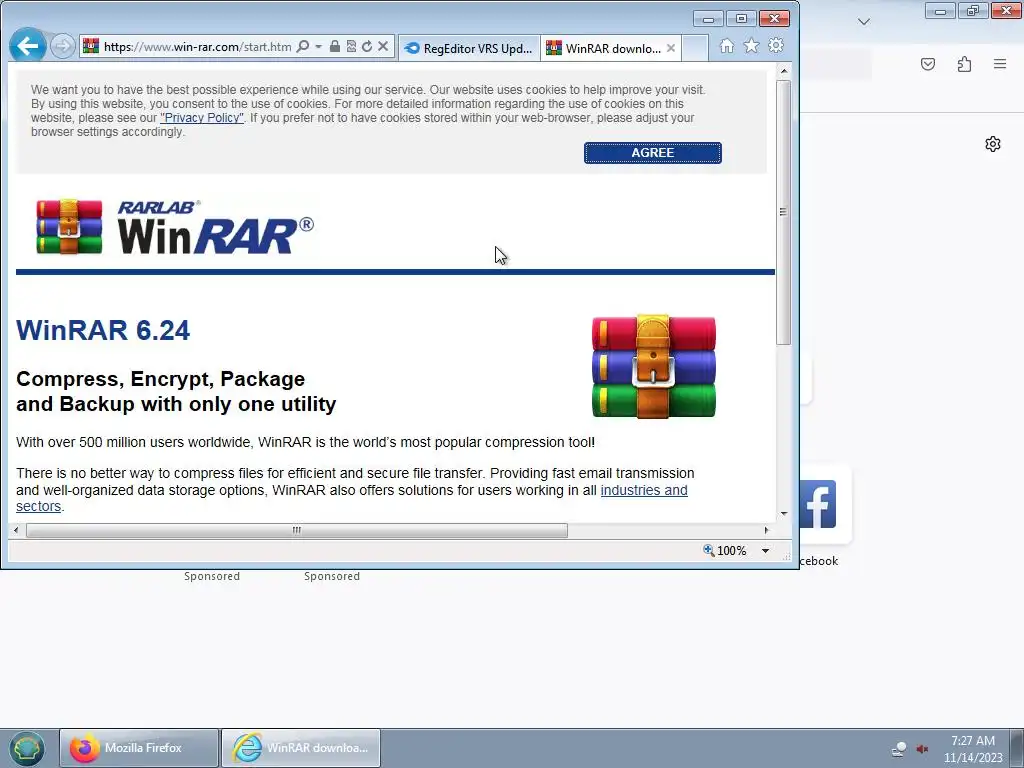
Task: Click Show desktop strip at taskbar end
Action: pos(1017,748)
